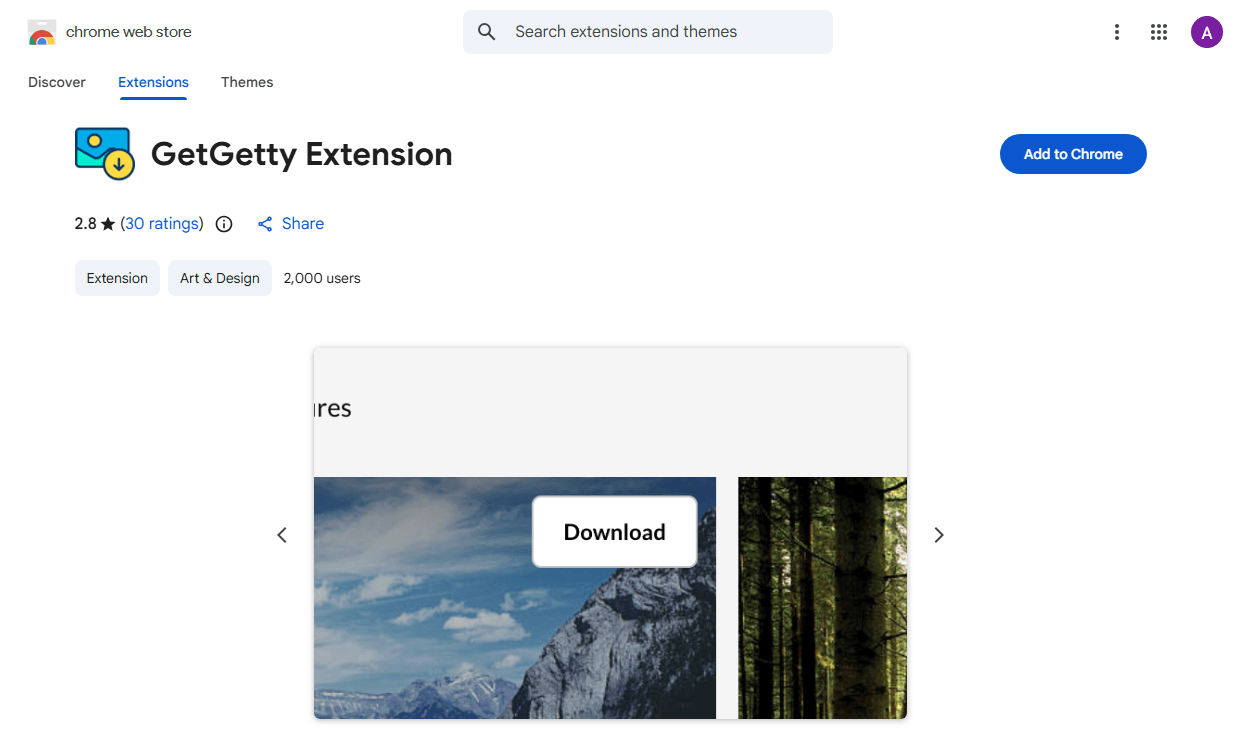This screenshot has width=1234, height=735.
Task: Go to the Discover tab
Action: click(57, 82)
